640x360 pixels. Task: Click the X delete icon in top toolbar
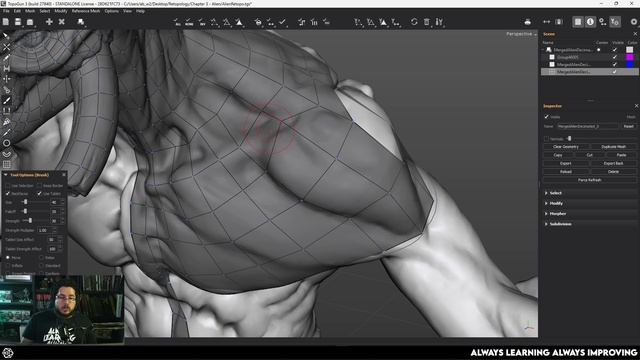click(x=62, y=22)
